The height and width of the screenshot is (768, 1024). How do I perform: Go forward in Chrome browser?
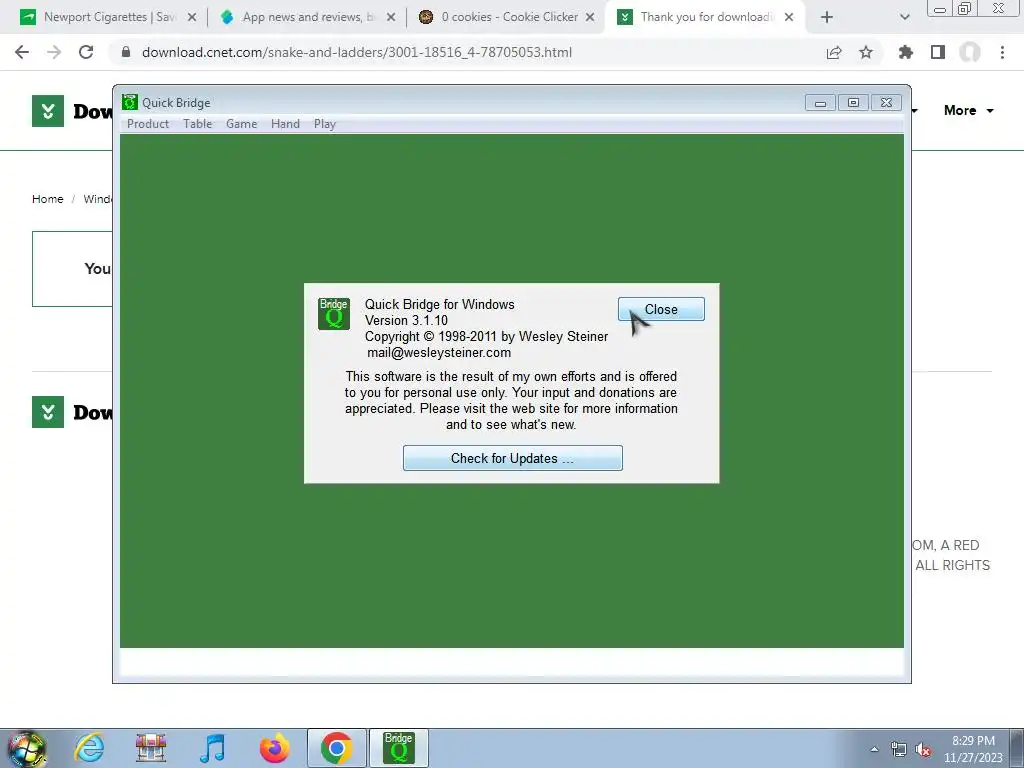click(54, 52)
